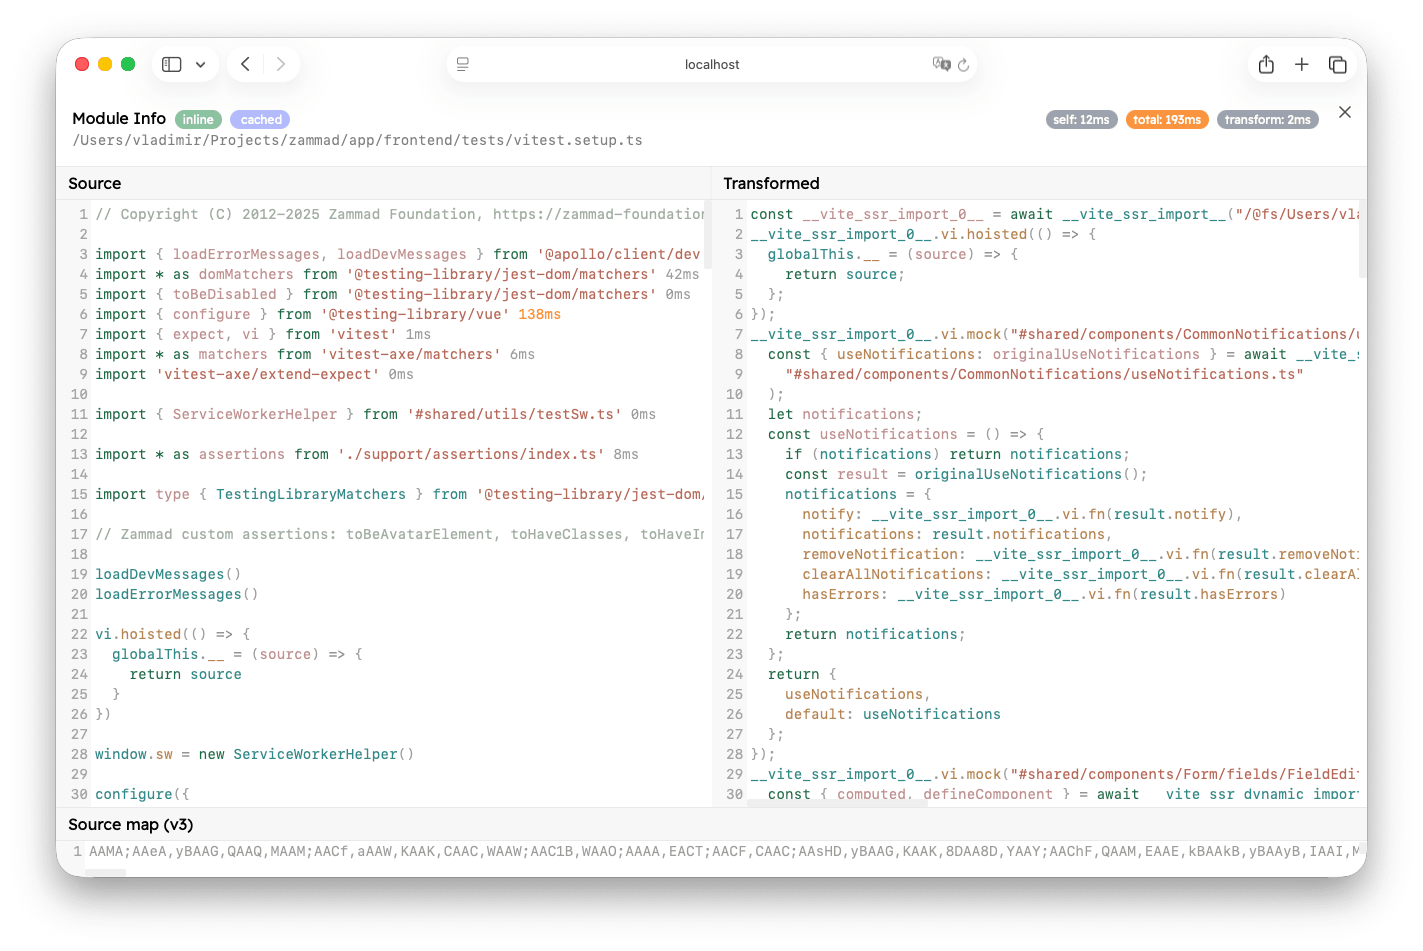
Task: Reload the localhost page
Action: [x=963, y=64]
